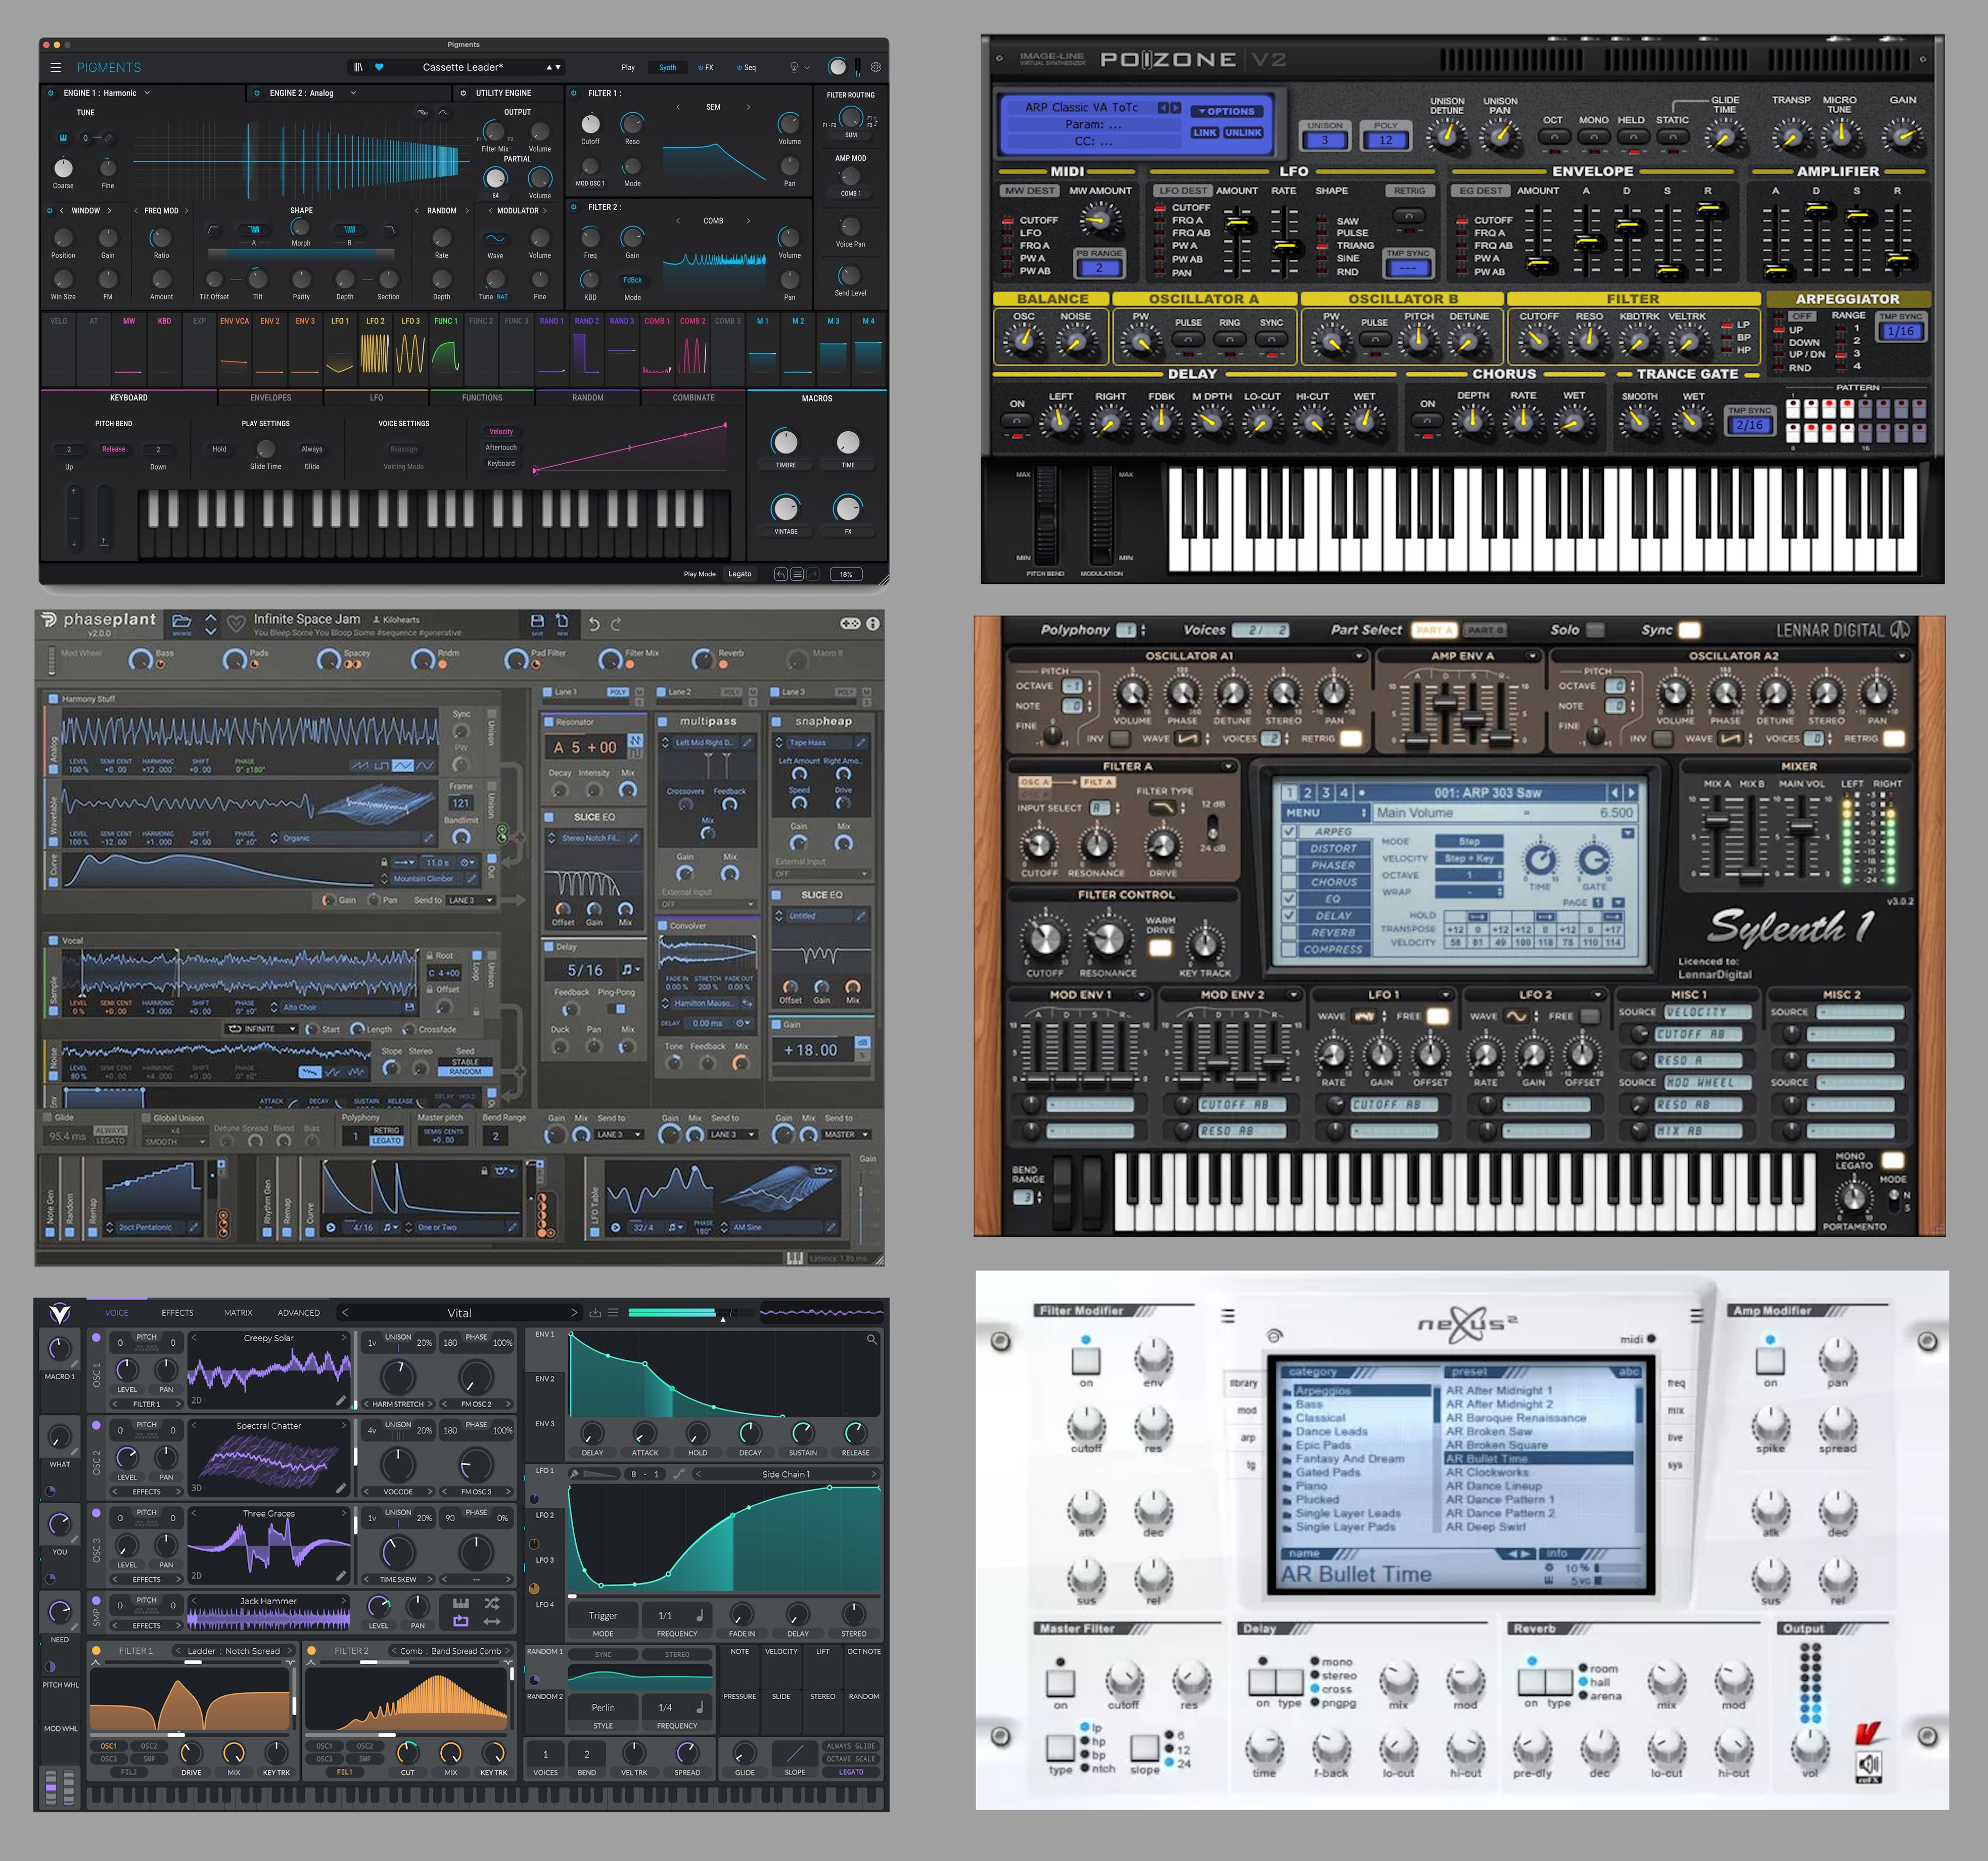
Task: Open the OPTIONS dropdown in PoiZone
Action: pyautogui.click(x=1227, y=111)
